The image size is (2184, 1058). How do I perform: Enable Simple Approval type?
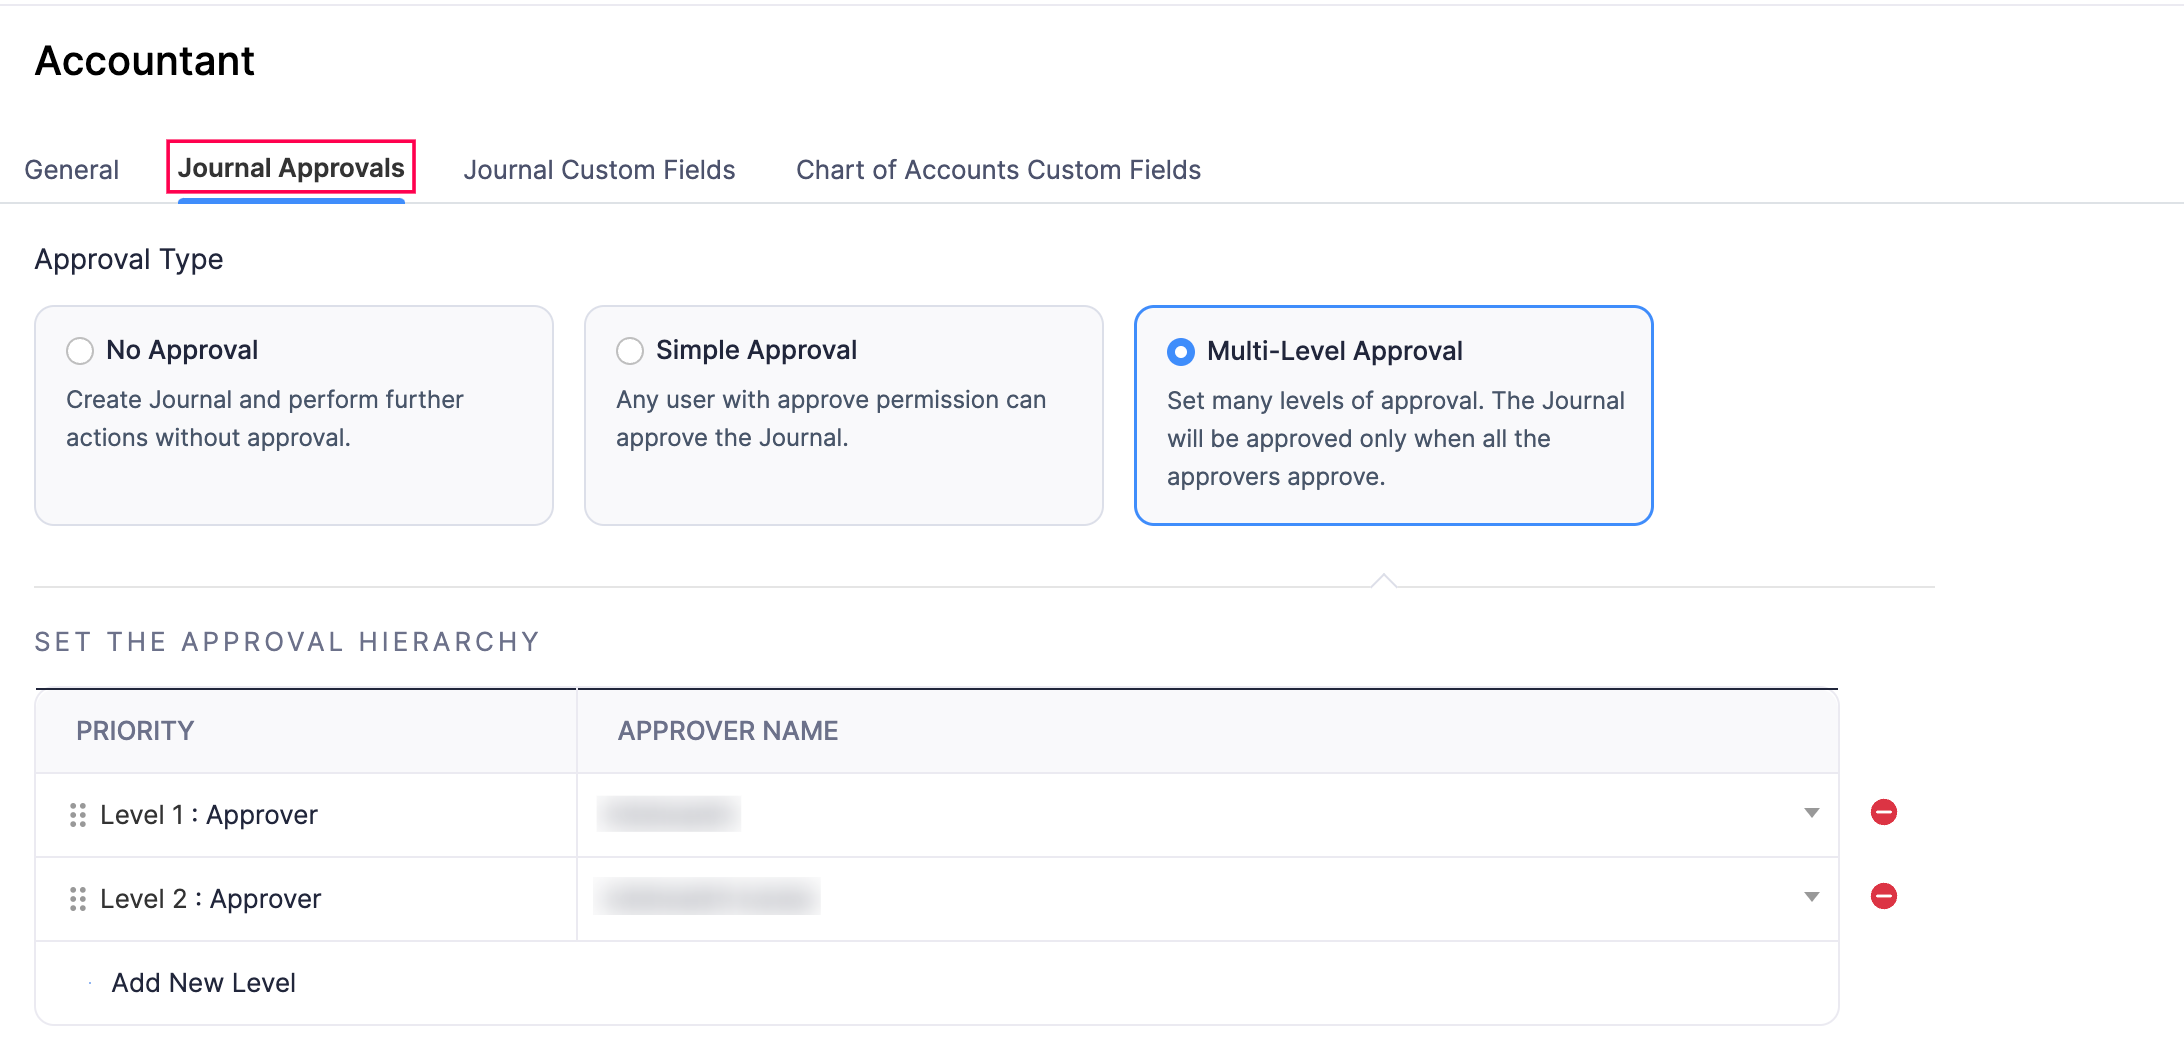tap(755, 351)
